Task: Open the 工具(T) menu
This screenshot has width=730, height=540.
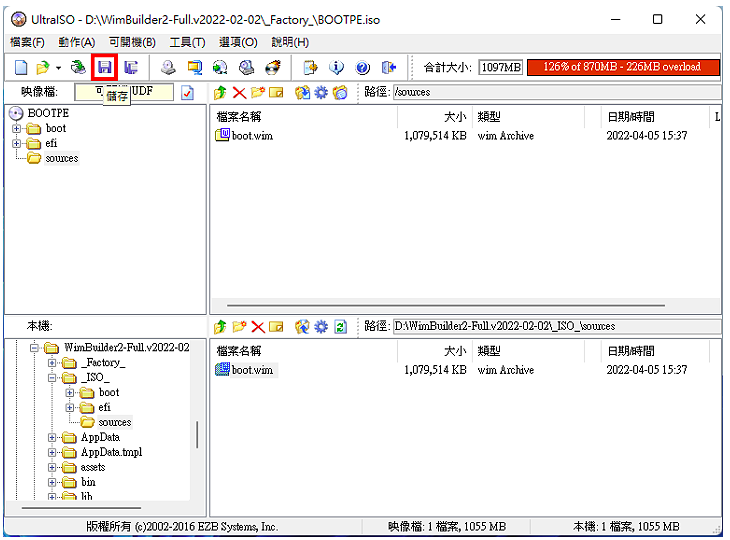Action: (x=187, y=42)
